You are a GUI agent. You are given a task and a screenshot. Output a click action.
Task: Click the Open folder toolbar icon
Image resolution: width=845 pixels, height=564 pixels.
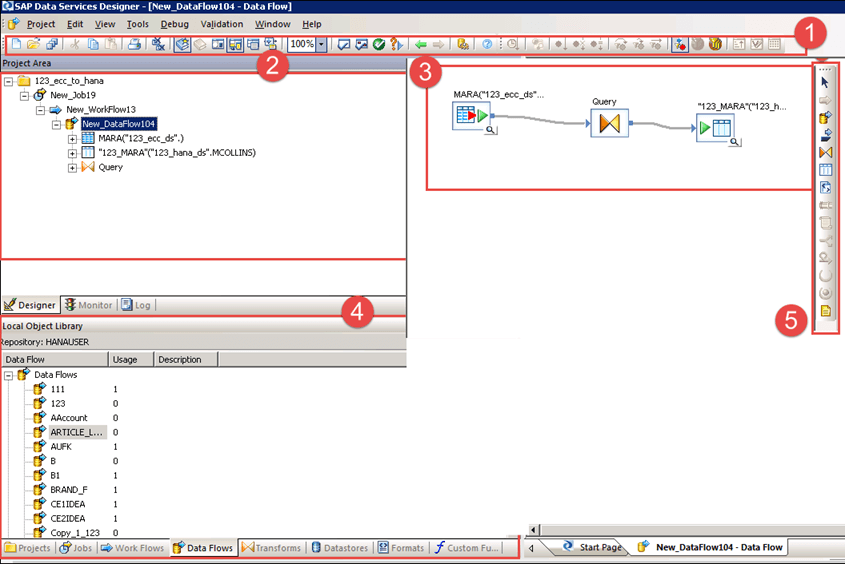pyautogui.click(x=33, y=45)
